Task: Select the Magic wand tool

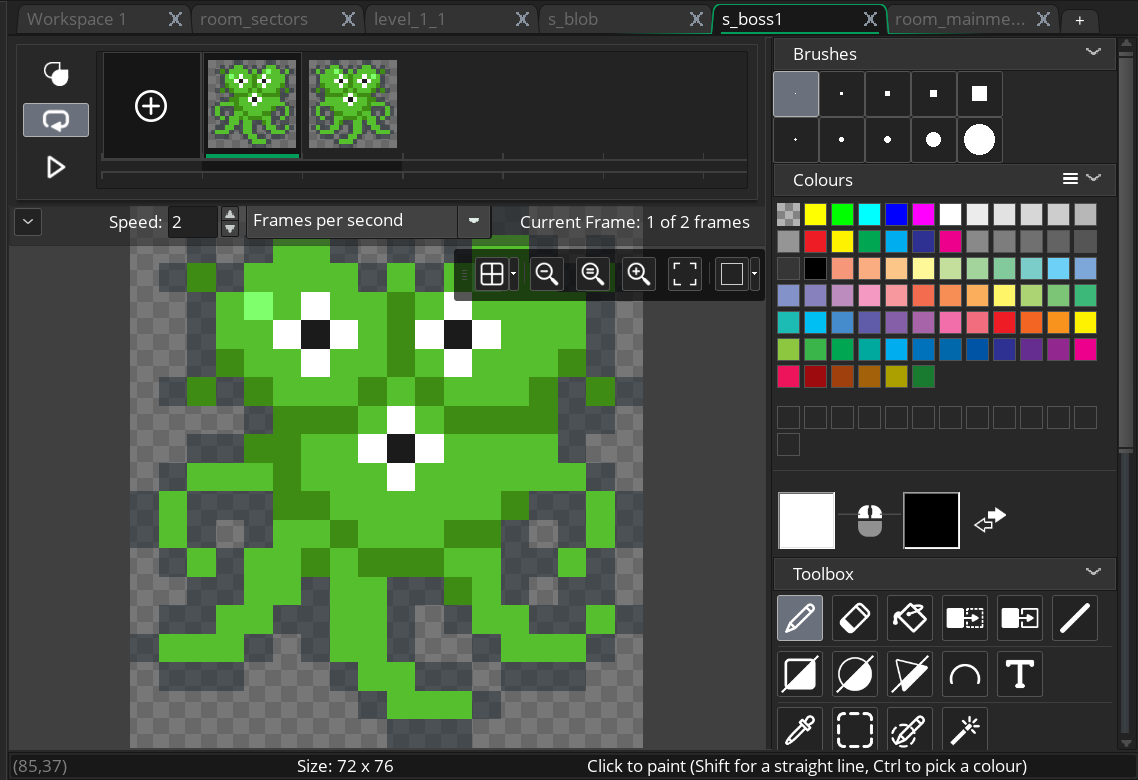Action: 965,729
